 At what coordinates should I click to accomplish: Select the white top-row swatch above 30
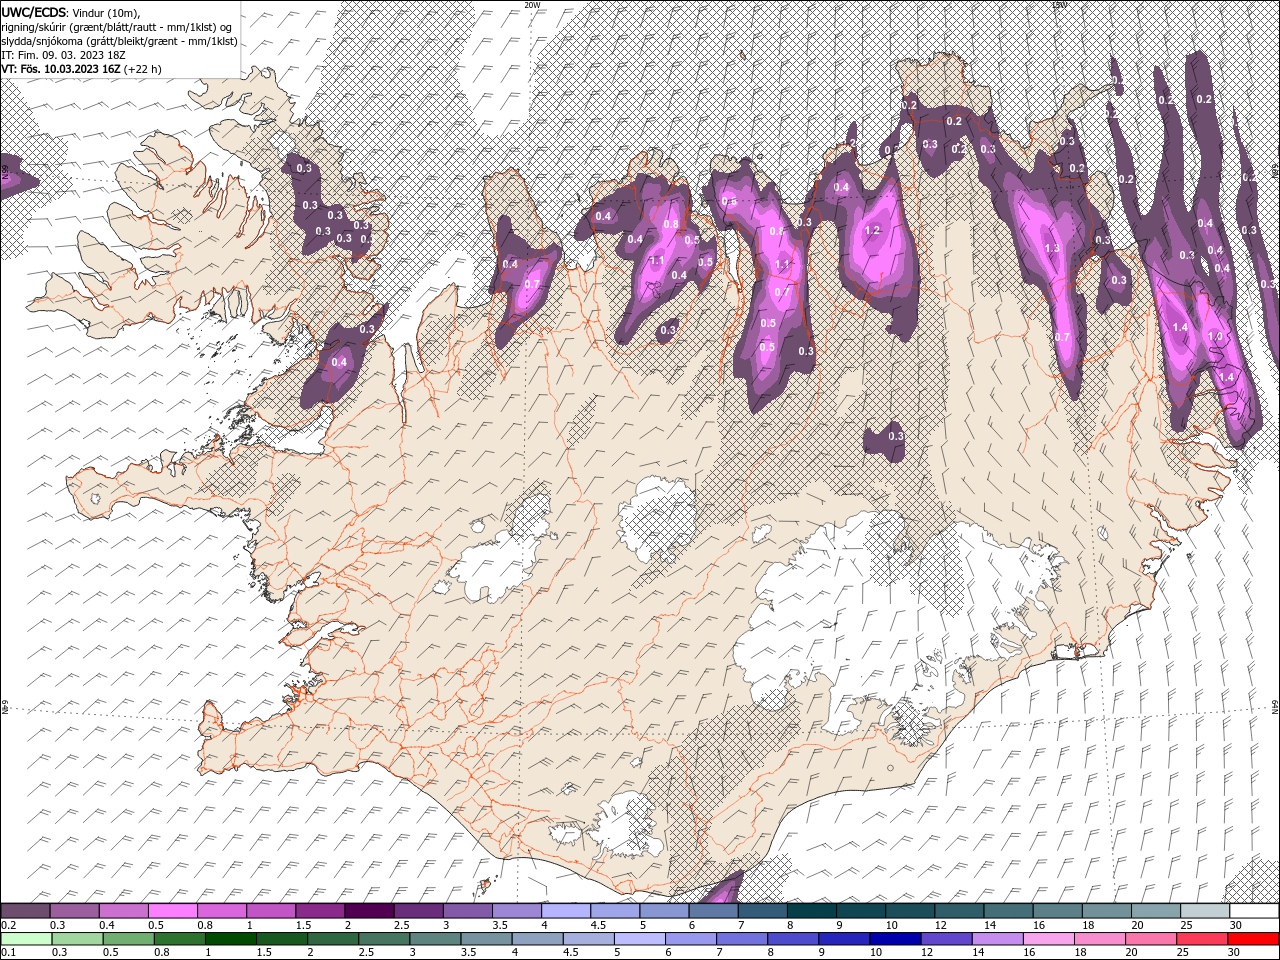point(1254,911)
